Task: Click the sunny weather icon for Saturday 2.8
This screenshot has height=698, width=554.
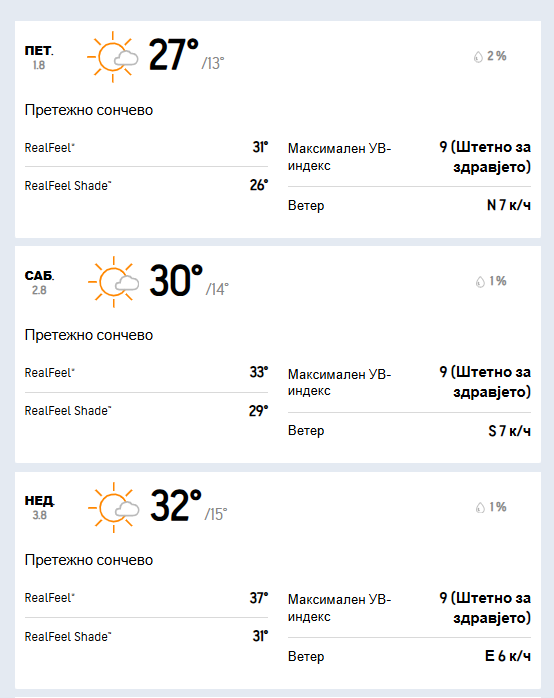Action: tap(113, 282)
